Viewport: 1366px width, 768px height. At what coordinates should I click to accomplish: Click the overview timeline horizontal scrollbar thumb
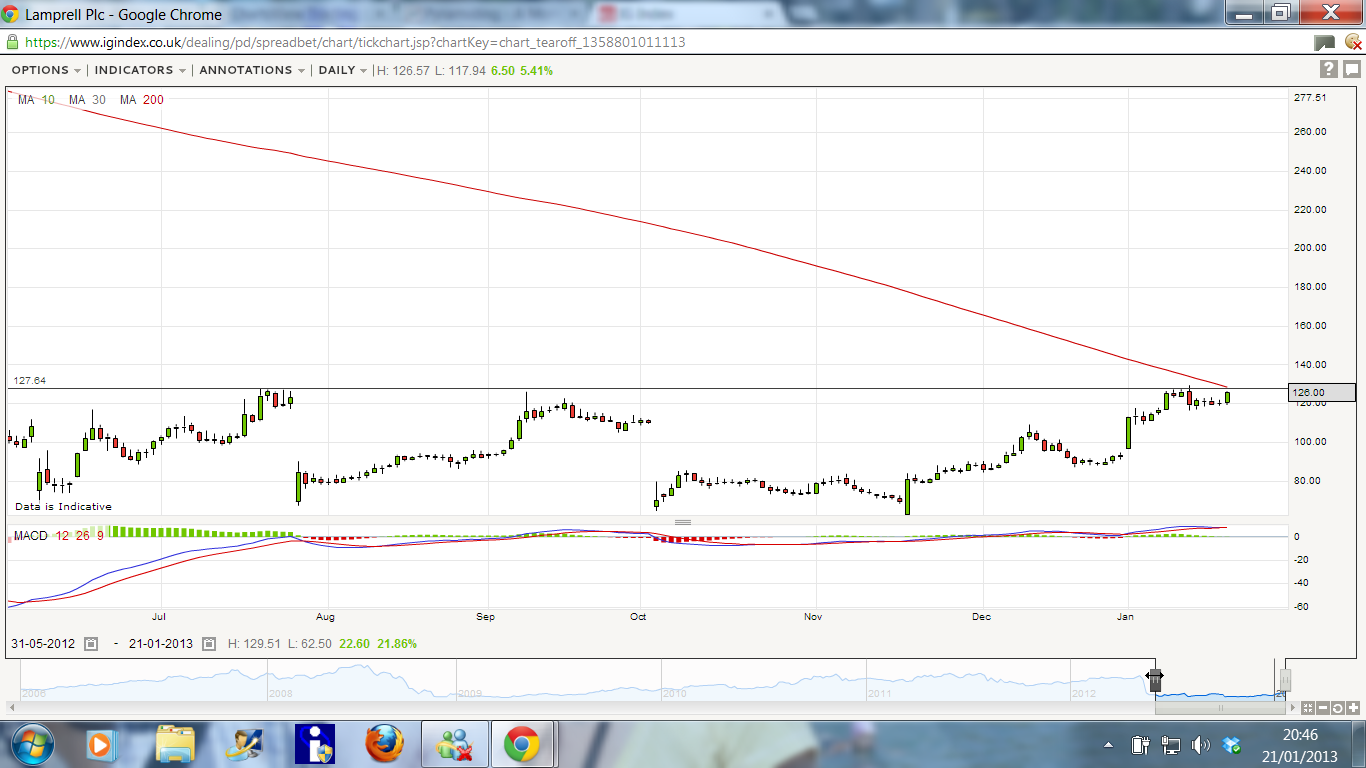point(1219,708)
